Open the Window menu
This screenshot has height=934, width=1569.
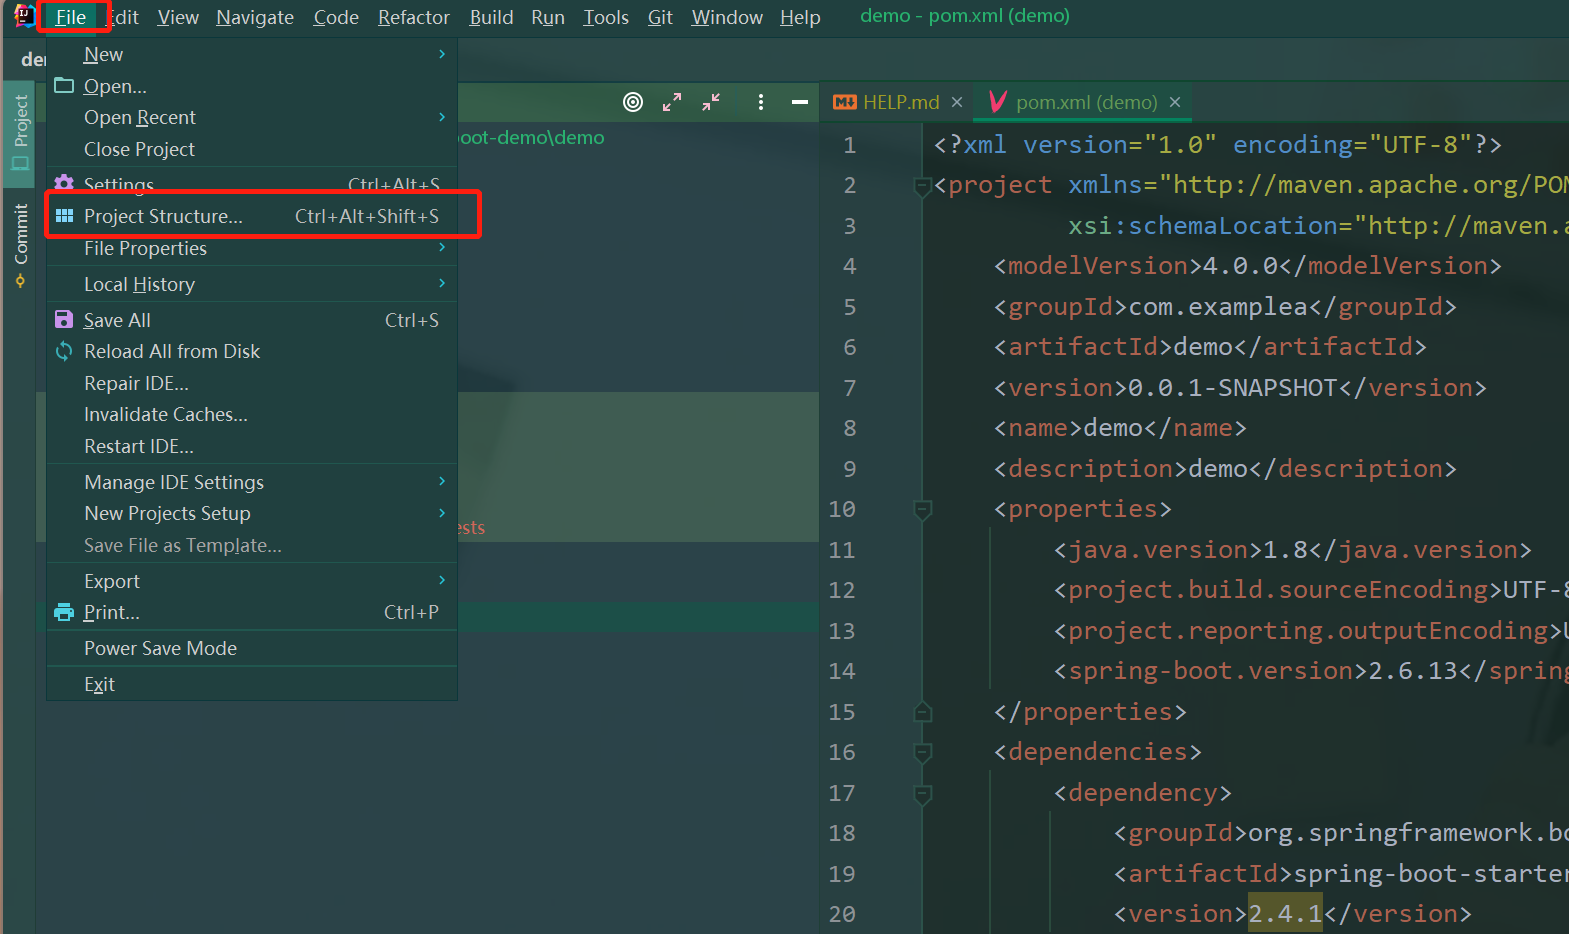727,17
